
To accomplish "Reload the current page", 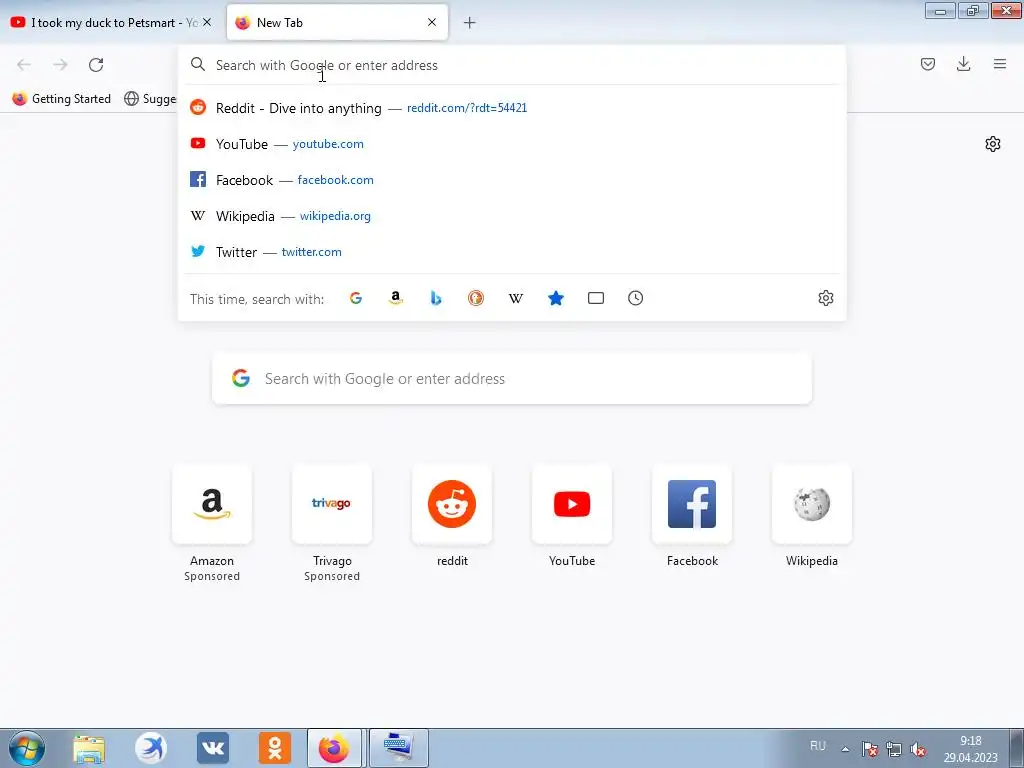I will click(x=96, y=65).
